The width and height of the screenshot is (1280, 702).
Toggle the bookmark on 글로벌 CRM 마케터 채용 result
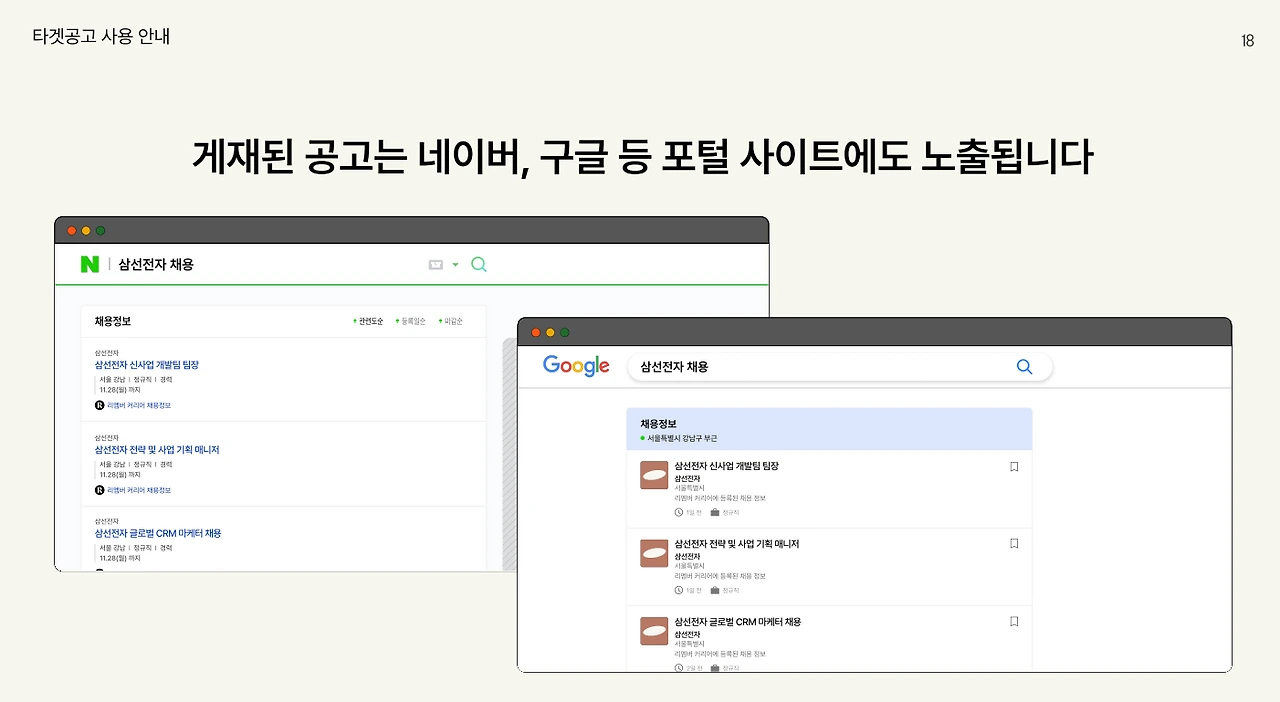tap(1014, 621)
